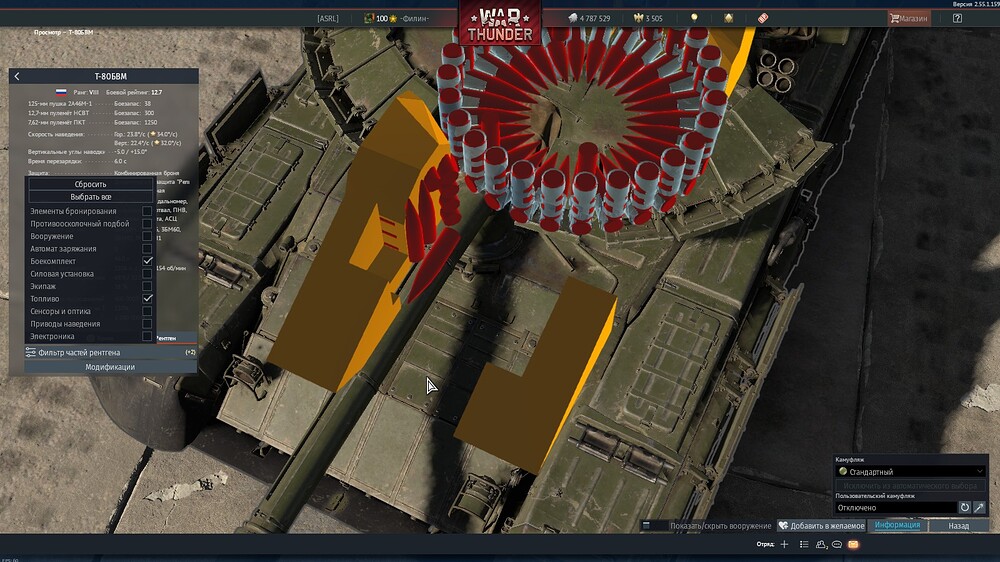Open the [ASRL] squadron tag
Screen dimensions: 1000x562
pyautogui.click(x=328, y=18)
